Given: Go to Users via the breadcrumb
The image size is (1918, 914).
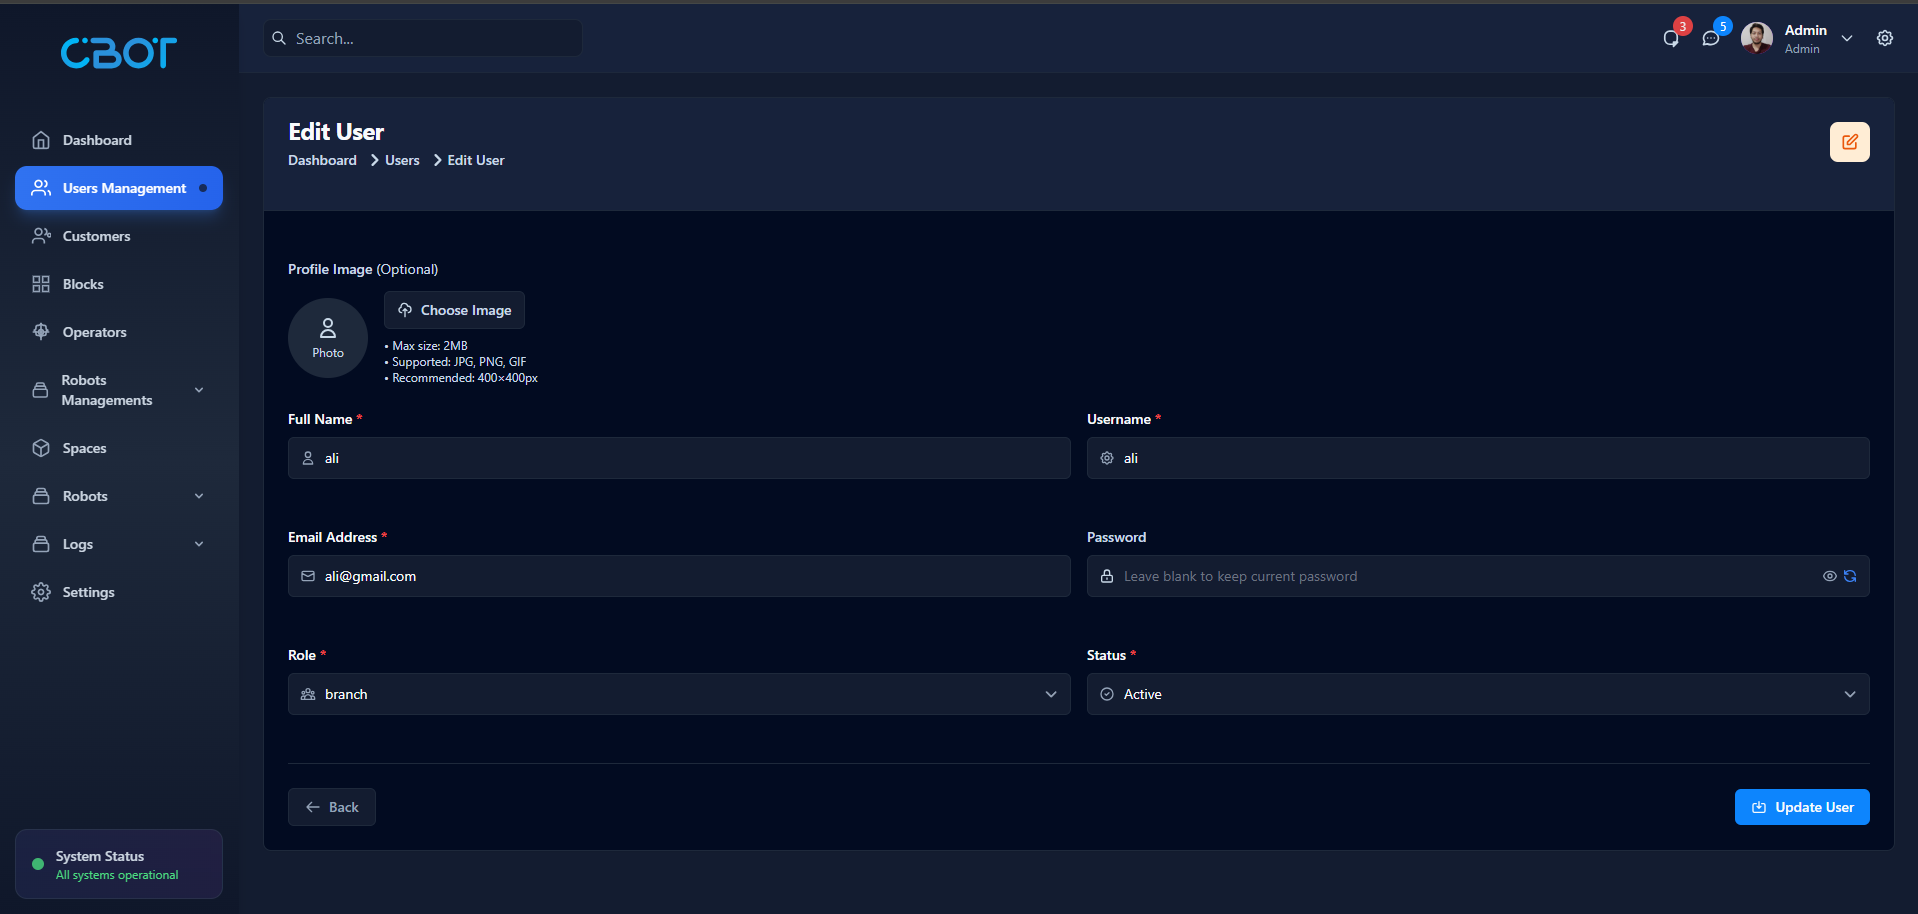Looking at the screenshot, I should (401, 160).
